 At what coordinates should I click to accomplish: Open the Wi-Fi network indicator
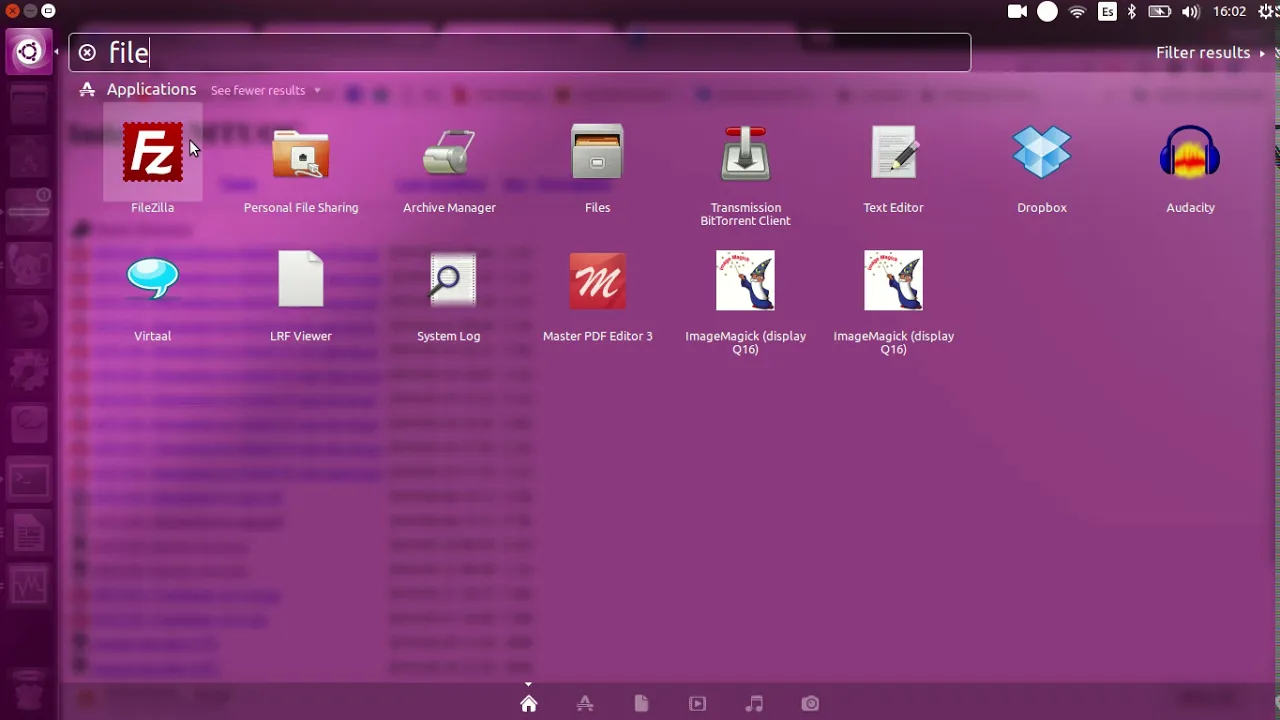coord(1077,12)
